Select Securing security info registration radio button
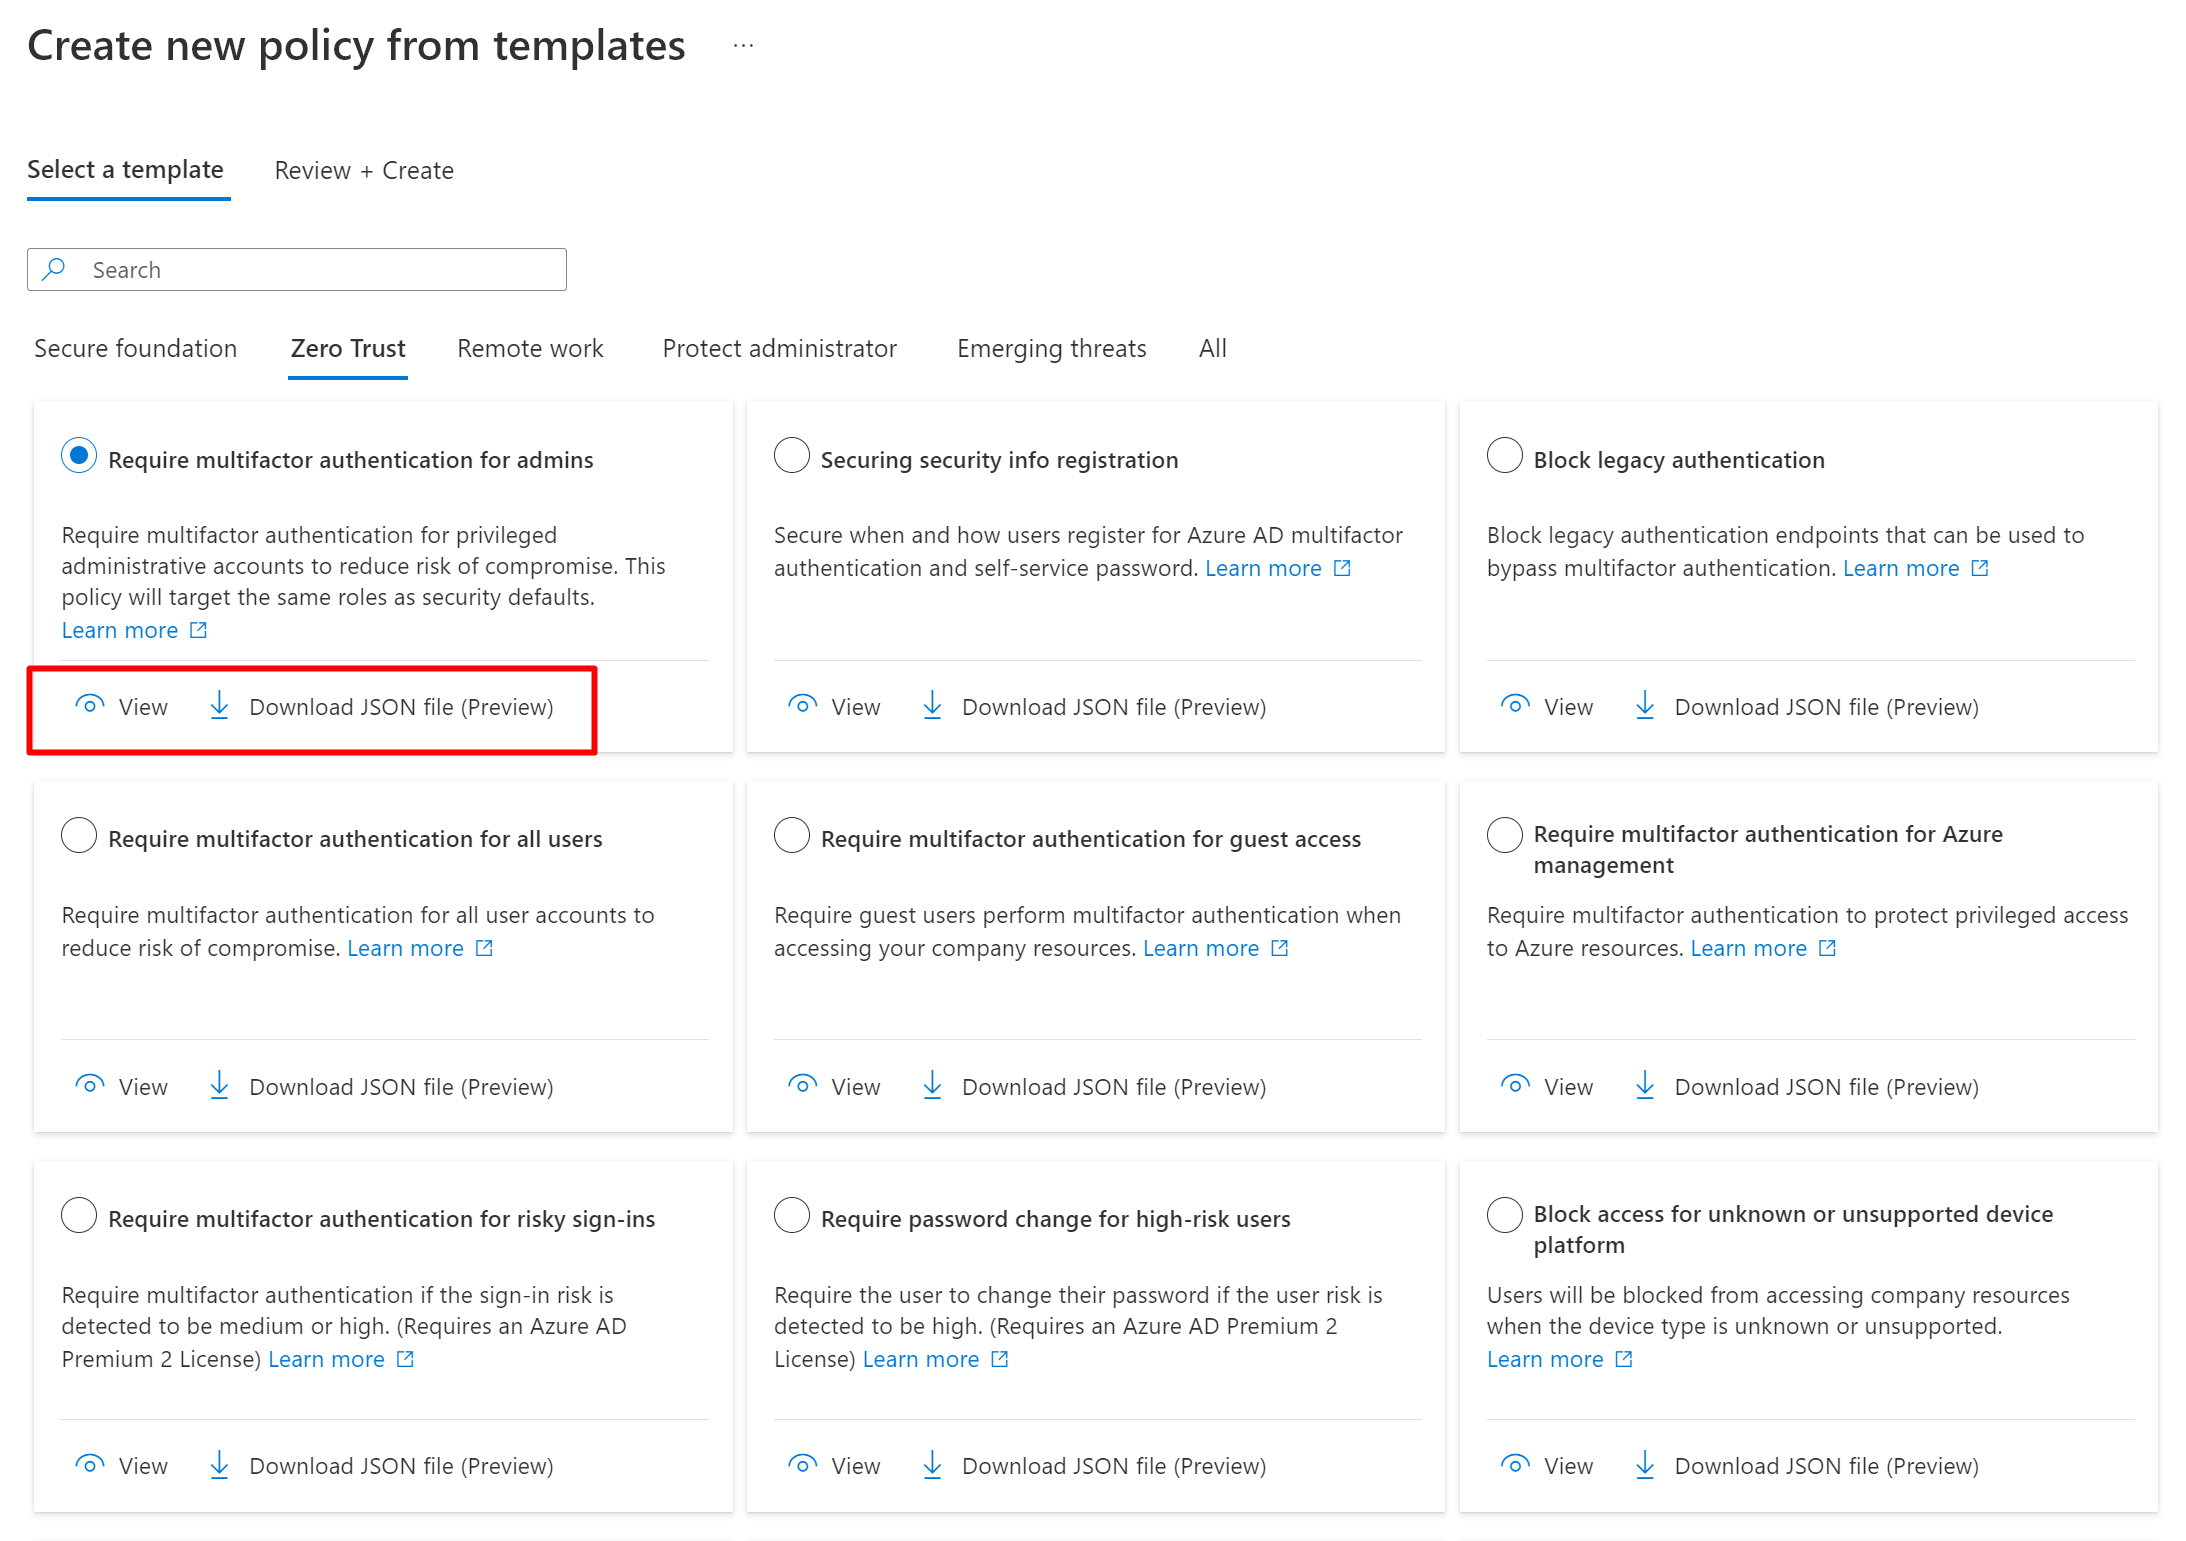The width and height of the screenshot is (2186, 1541). [792, 455]
